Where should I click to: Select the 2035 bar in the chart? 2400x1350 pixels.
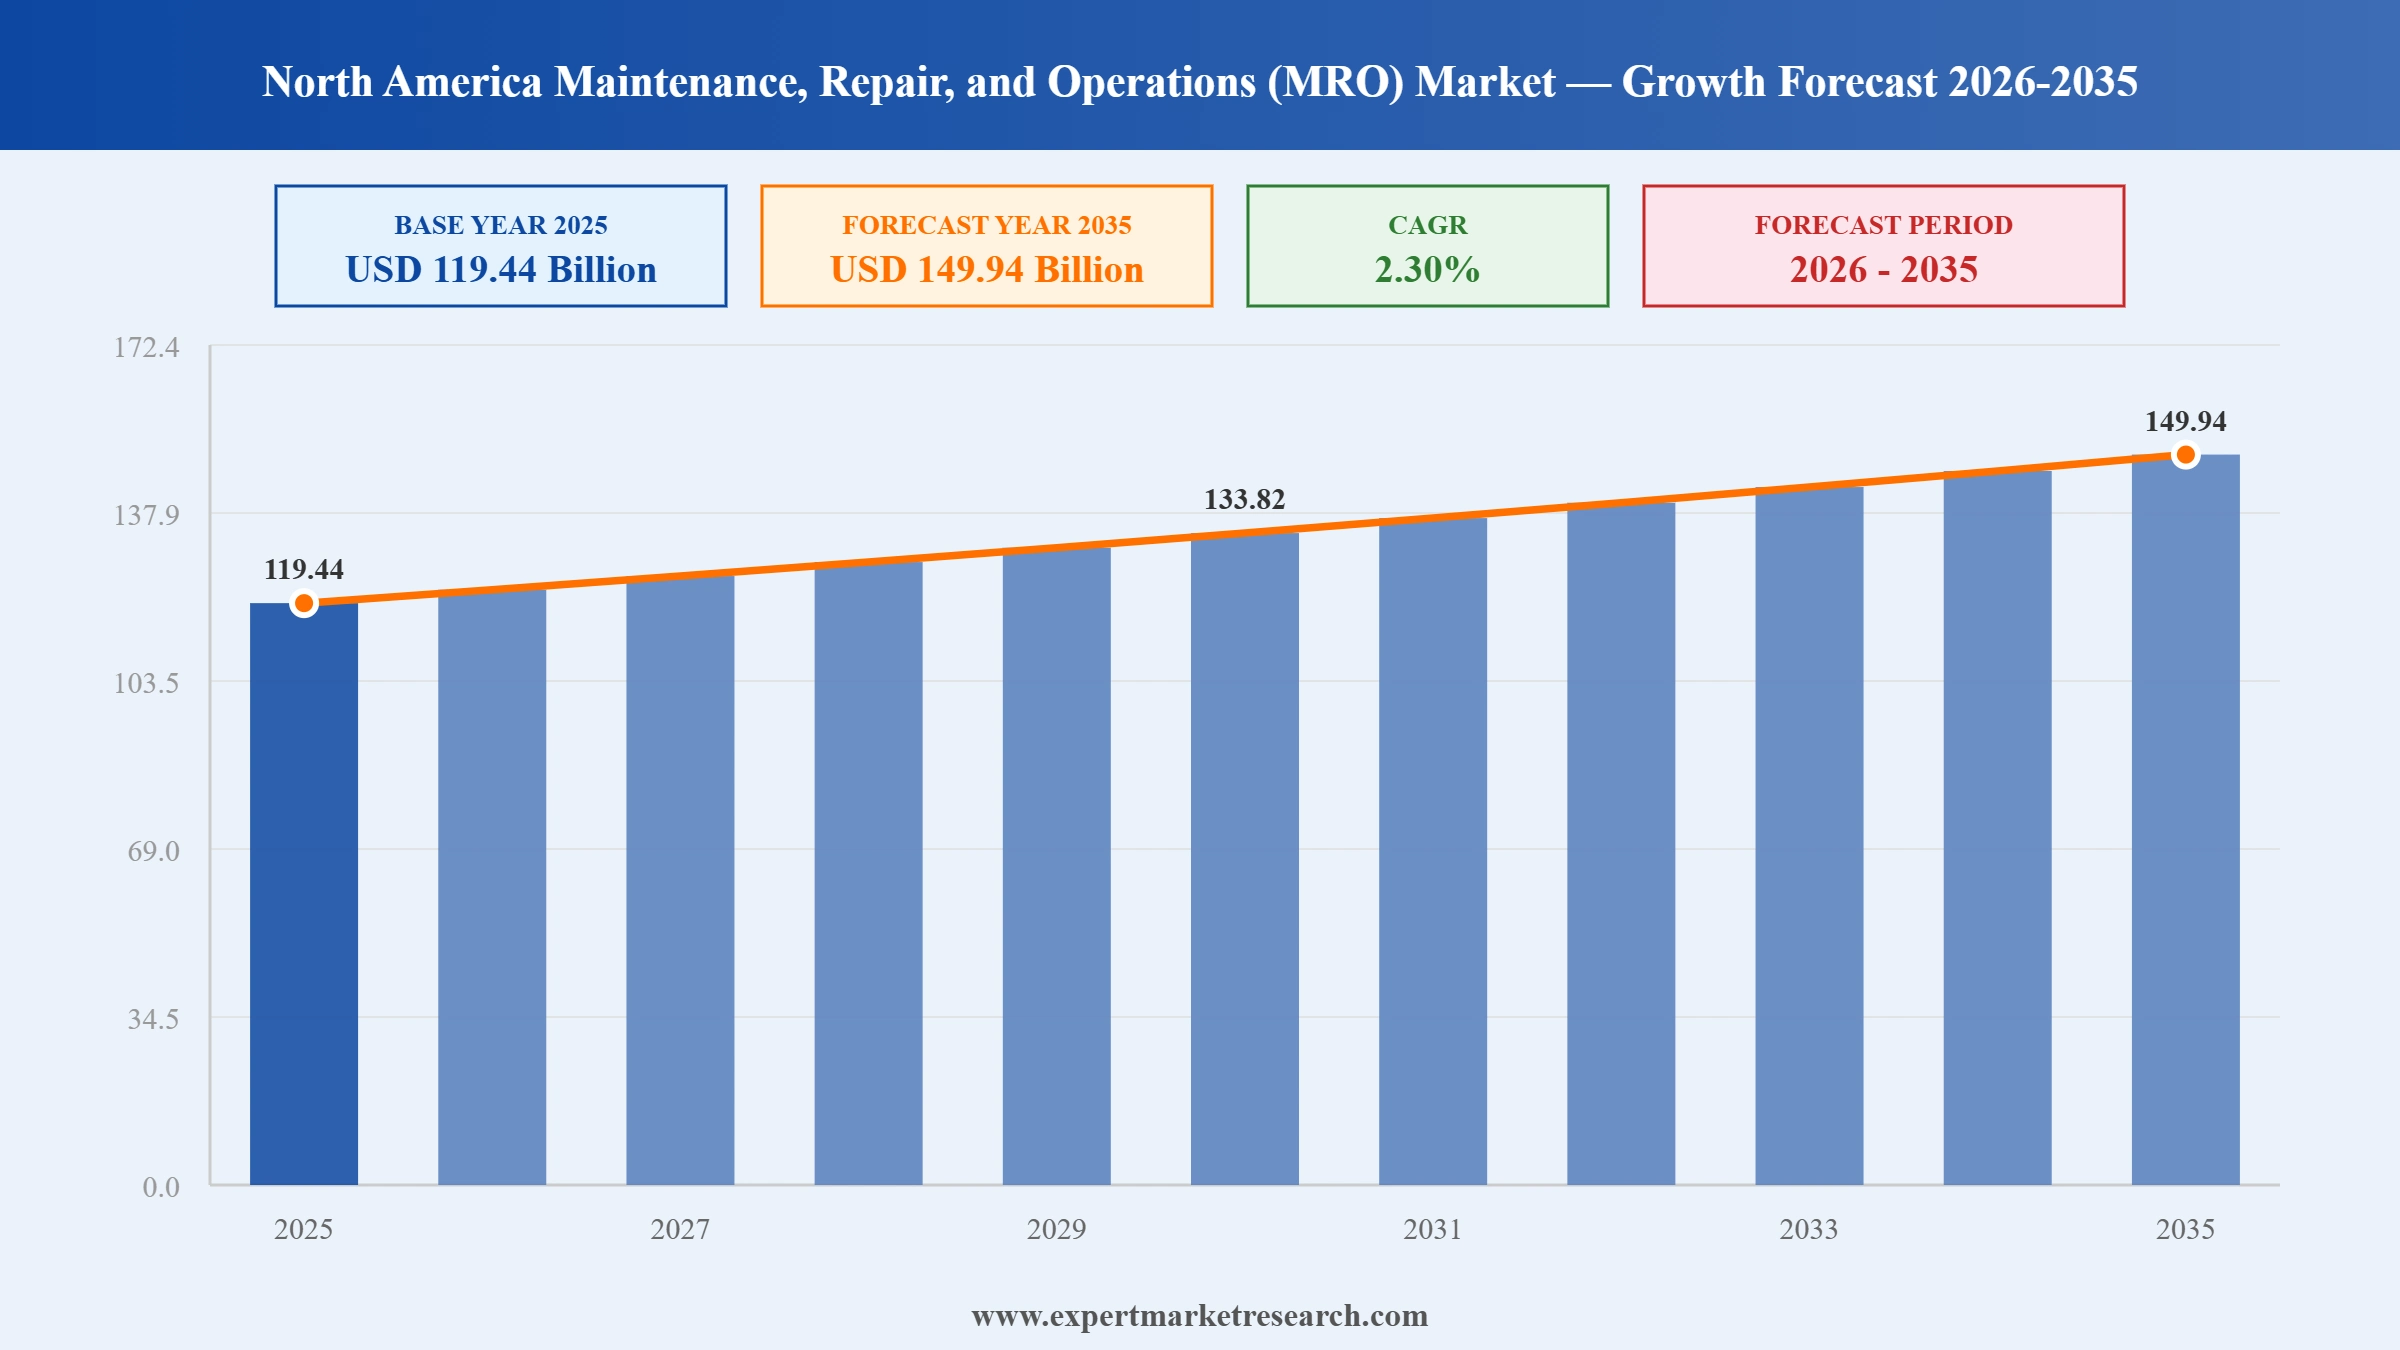pyautogui.click(x=2186, y=820)
